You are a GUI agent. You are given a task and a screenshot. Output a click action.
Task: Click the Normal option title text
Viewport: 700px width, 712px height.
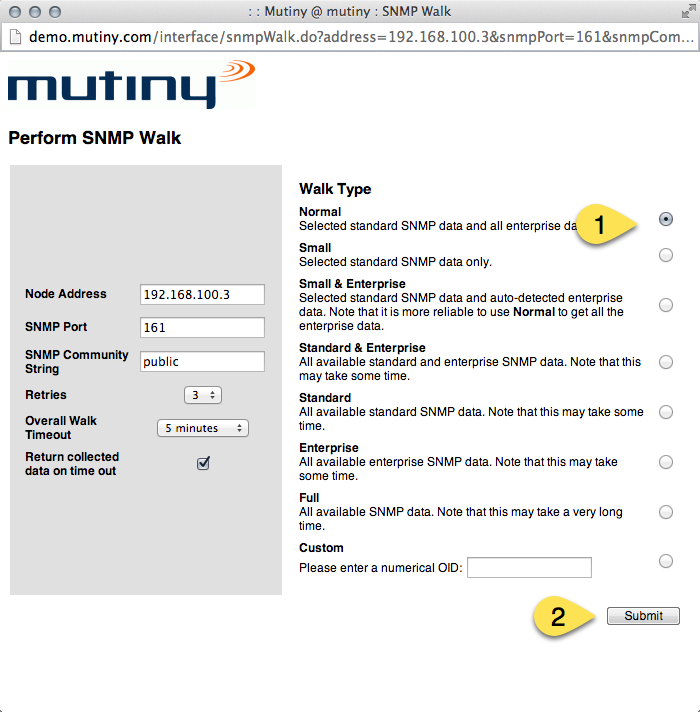320,212
